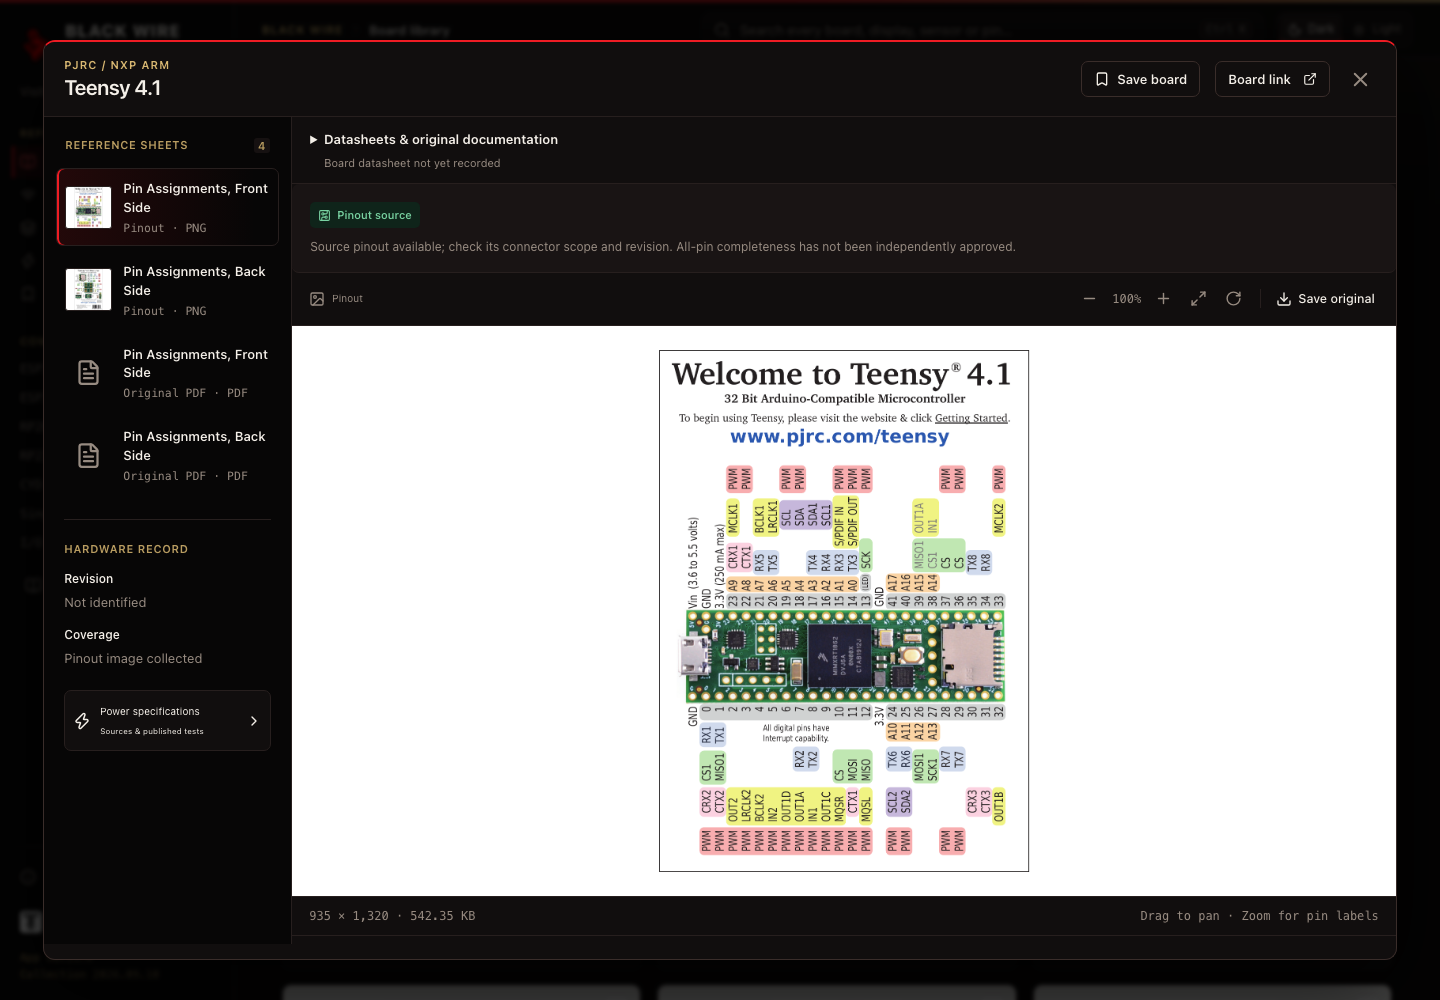The height and width of the screenshot is (1000, 1440).
Task: Click the reference sheets count badge 4
Action: (x=262, y=146)
